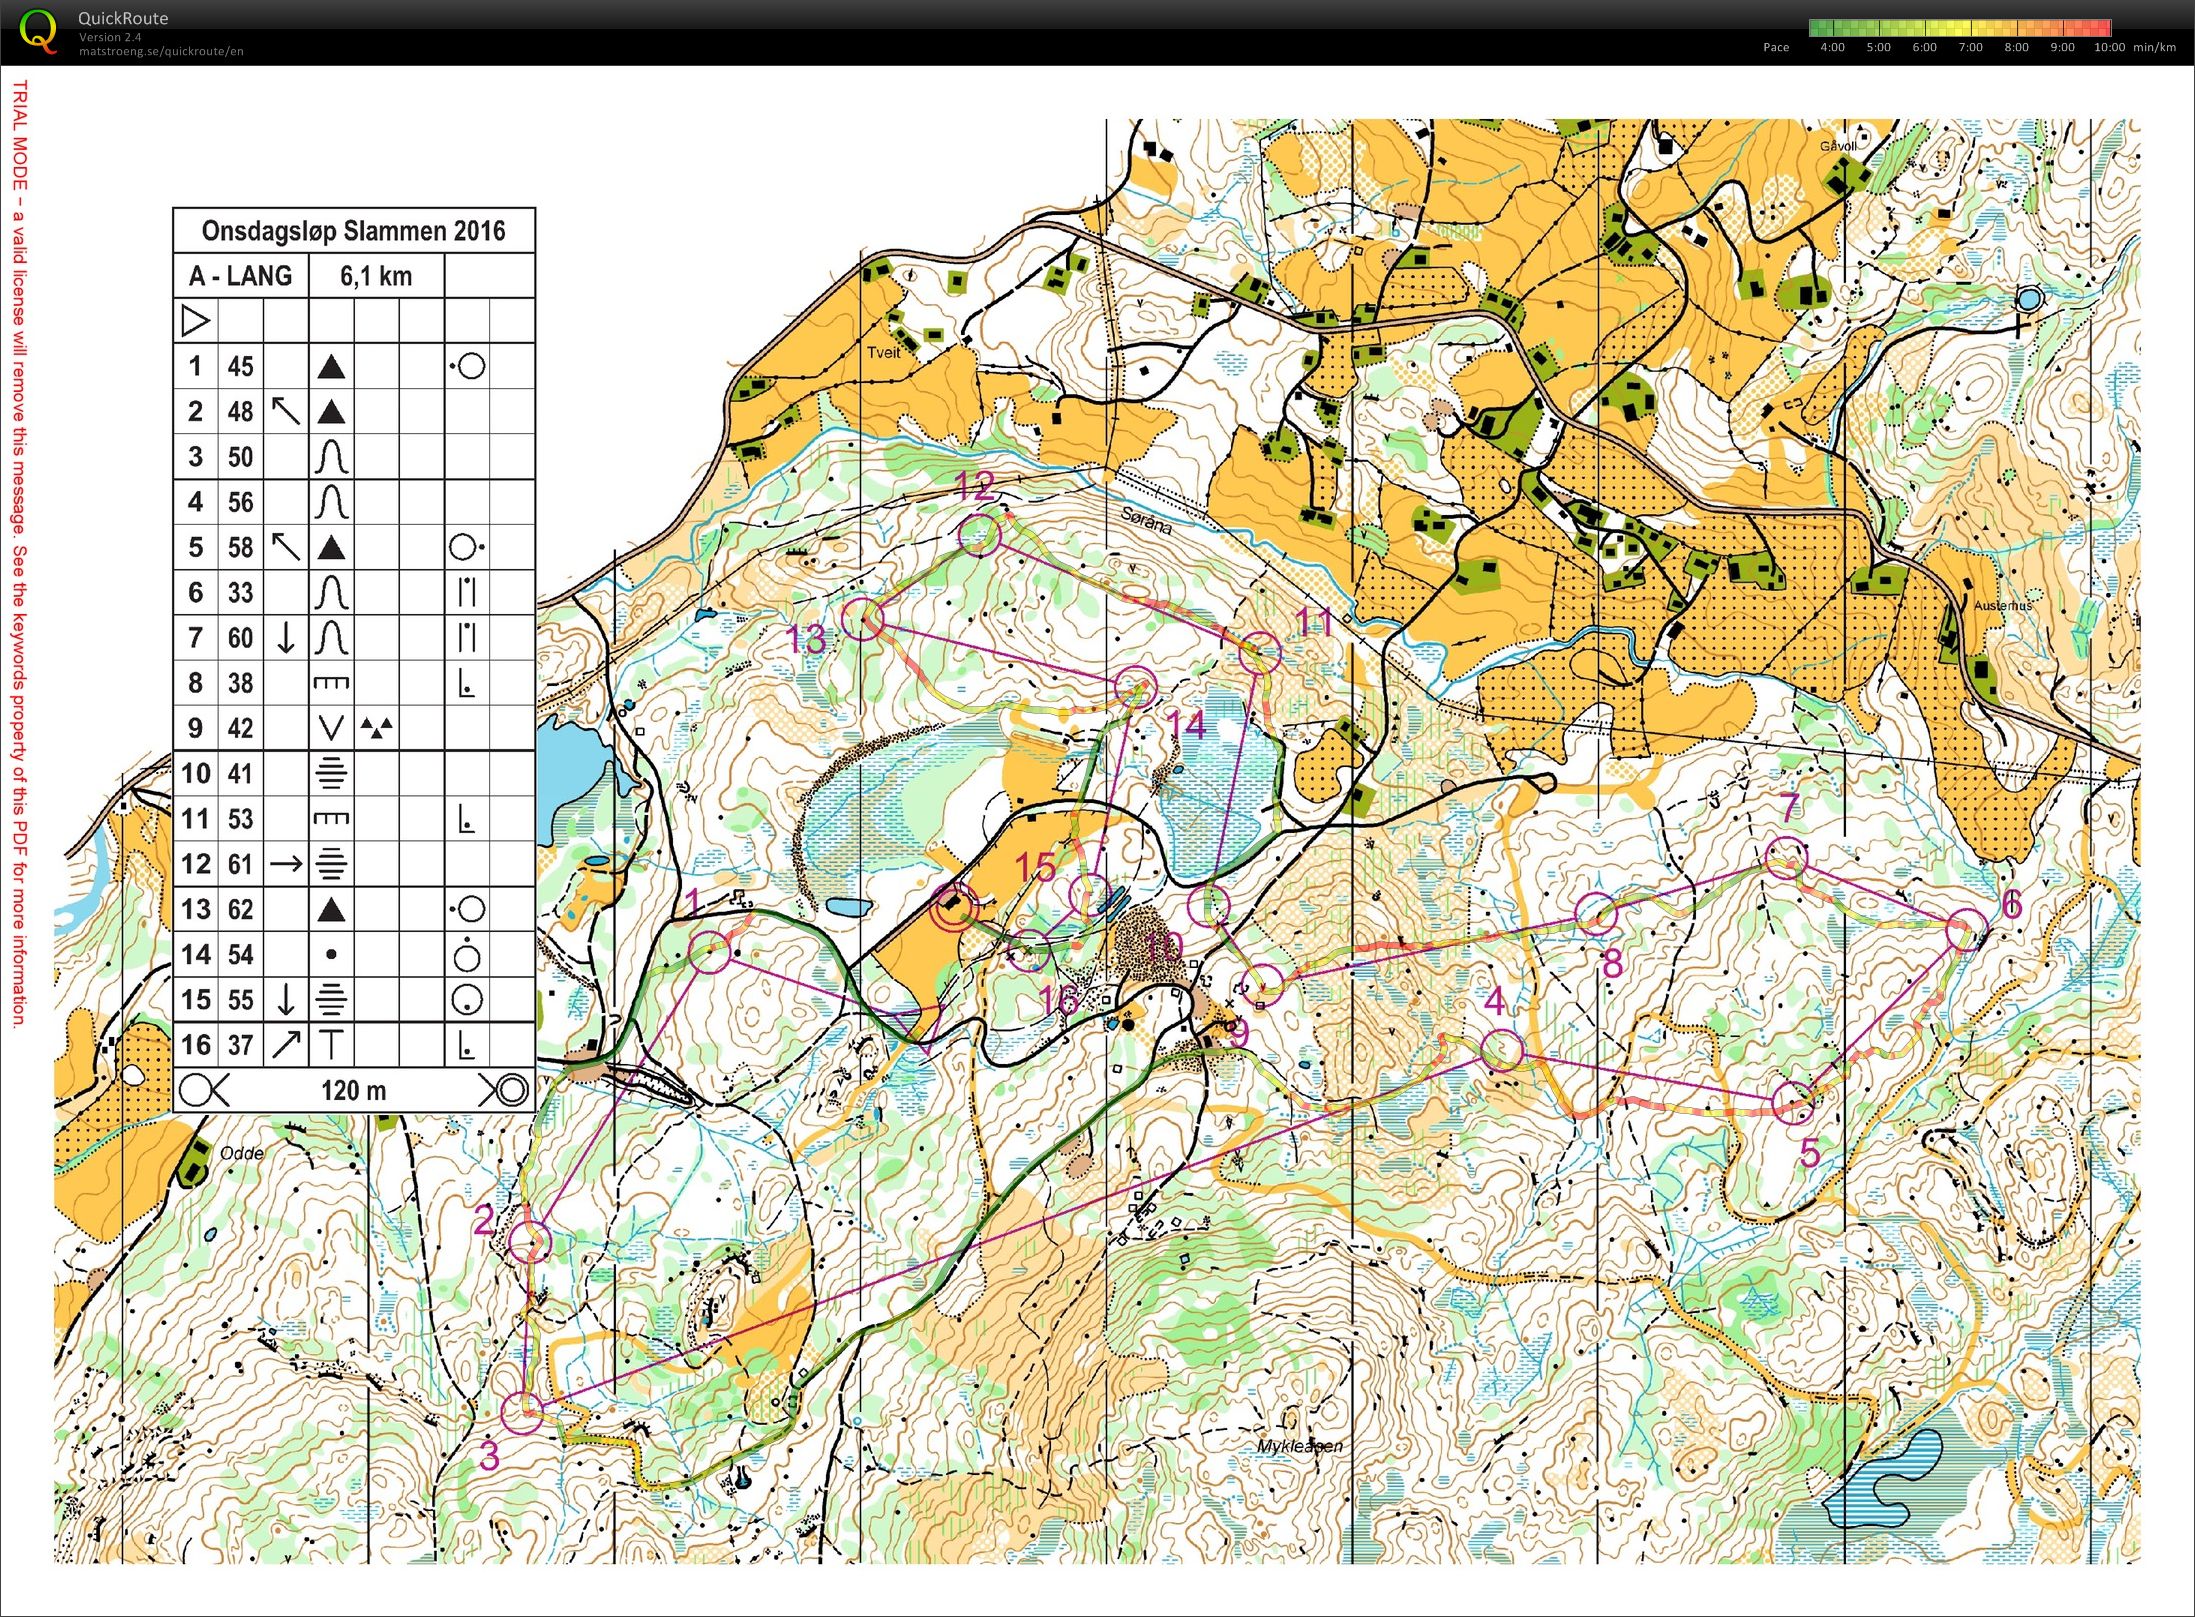Select the cliff symbol in row 8
Viewport: 2195px width, 1617px height.
[x=331, y=683]
